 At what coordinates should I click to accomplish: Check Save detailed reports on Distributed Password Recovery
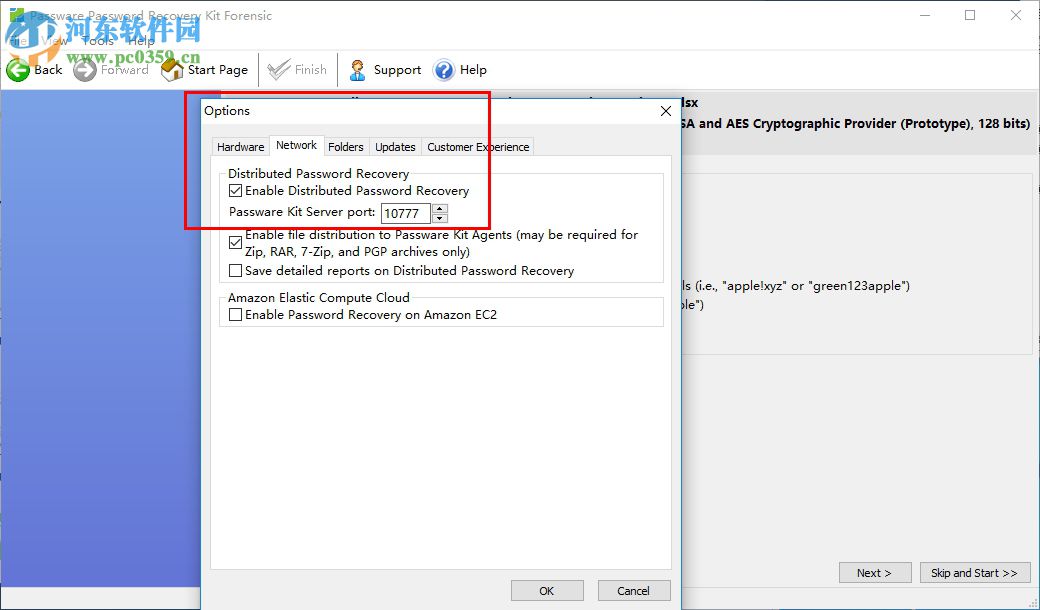[x=235, y=271]
